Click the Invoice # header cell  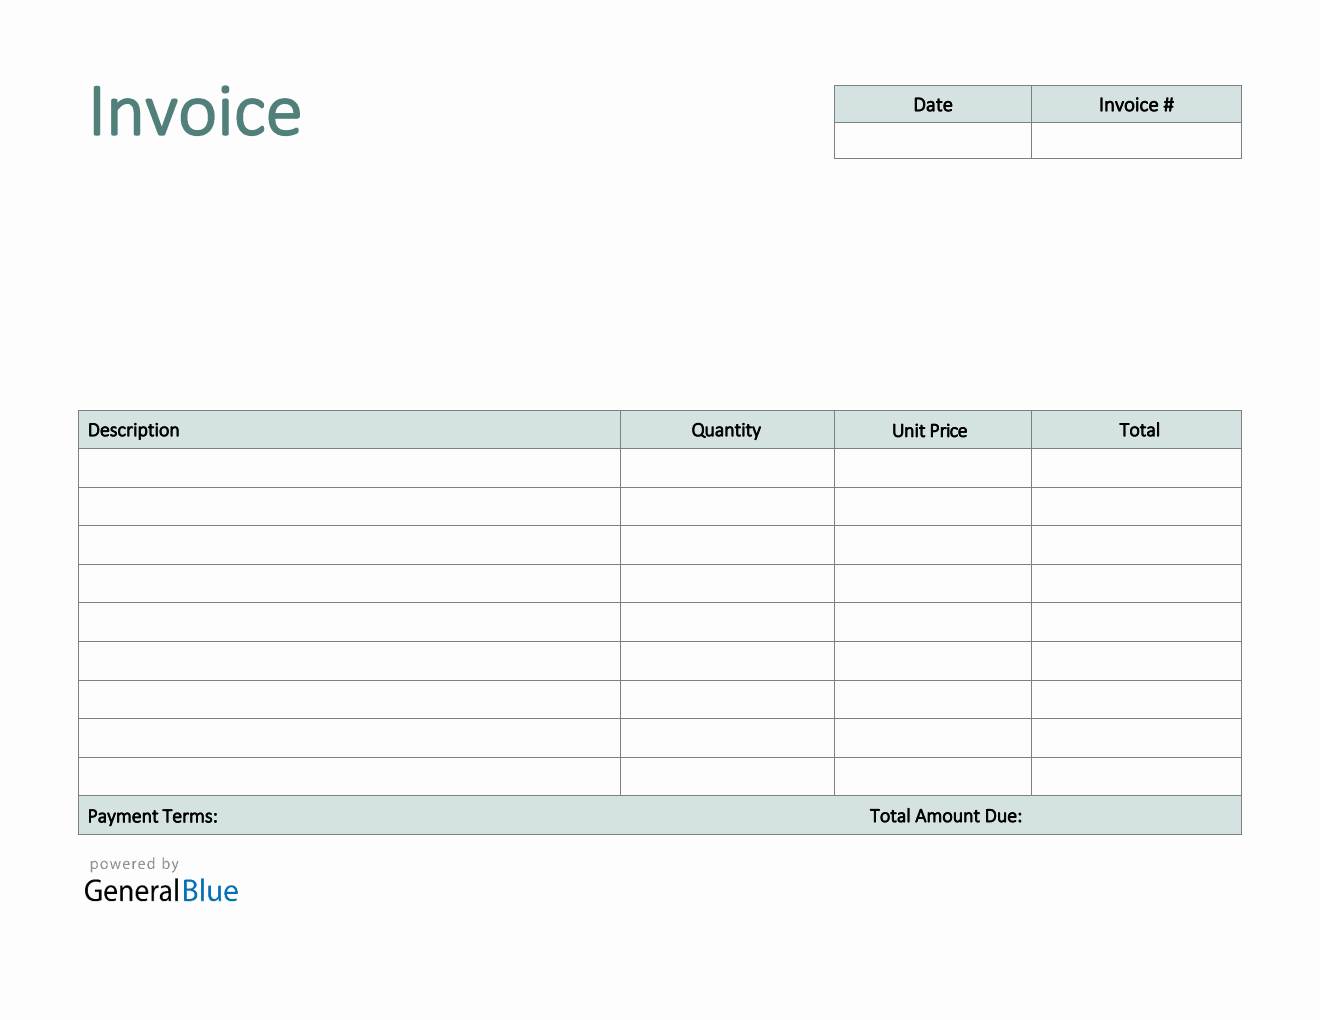(x=1136, y=105)
